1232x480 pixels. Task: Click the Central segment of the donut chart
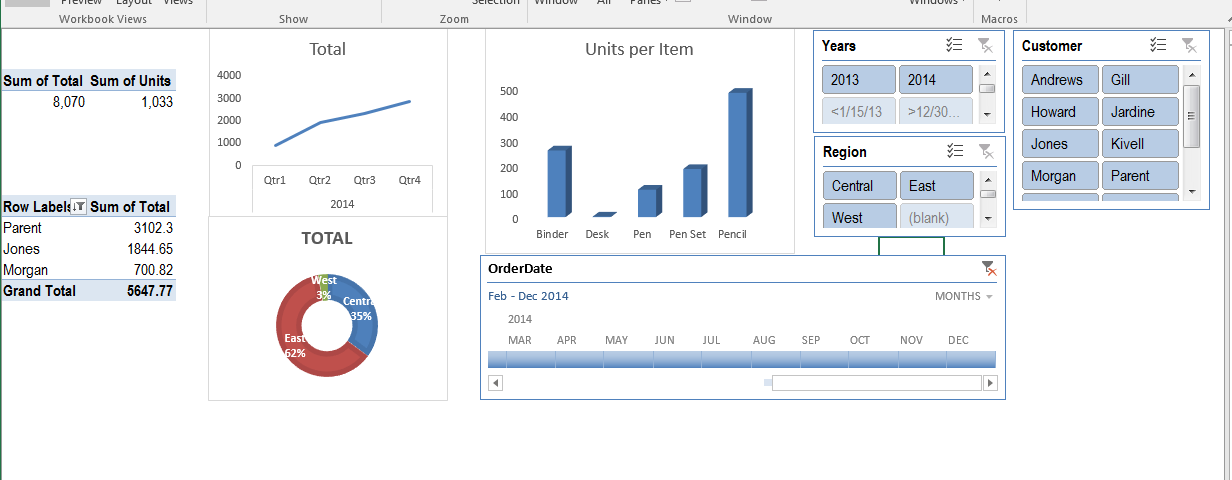point(363,315)
